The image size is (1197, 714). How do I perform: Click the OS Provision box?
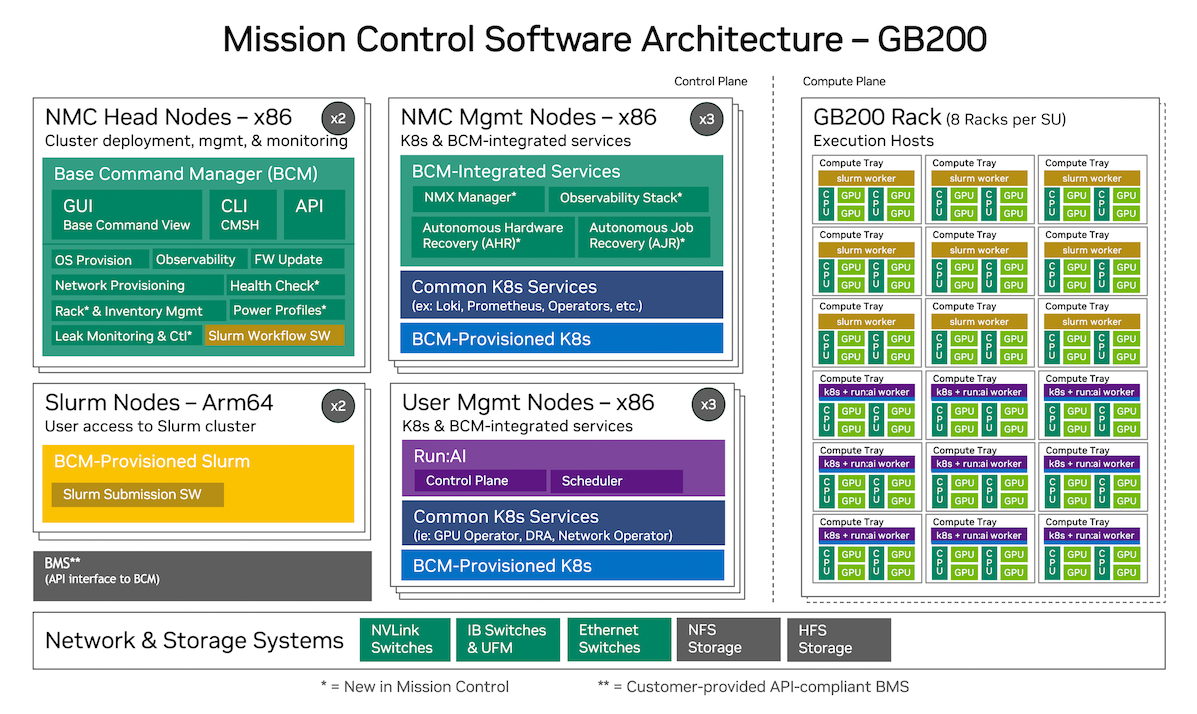pyautogui.click(x=93, y=260)
